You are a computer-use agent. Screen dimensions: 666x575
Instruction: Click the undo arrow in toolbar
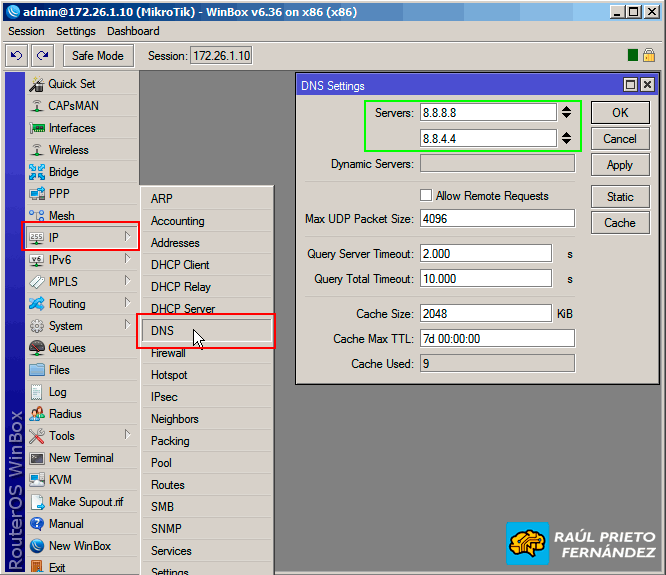click(x=16, y=55)
